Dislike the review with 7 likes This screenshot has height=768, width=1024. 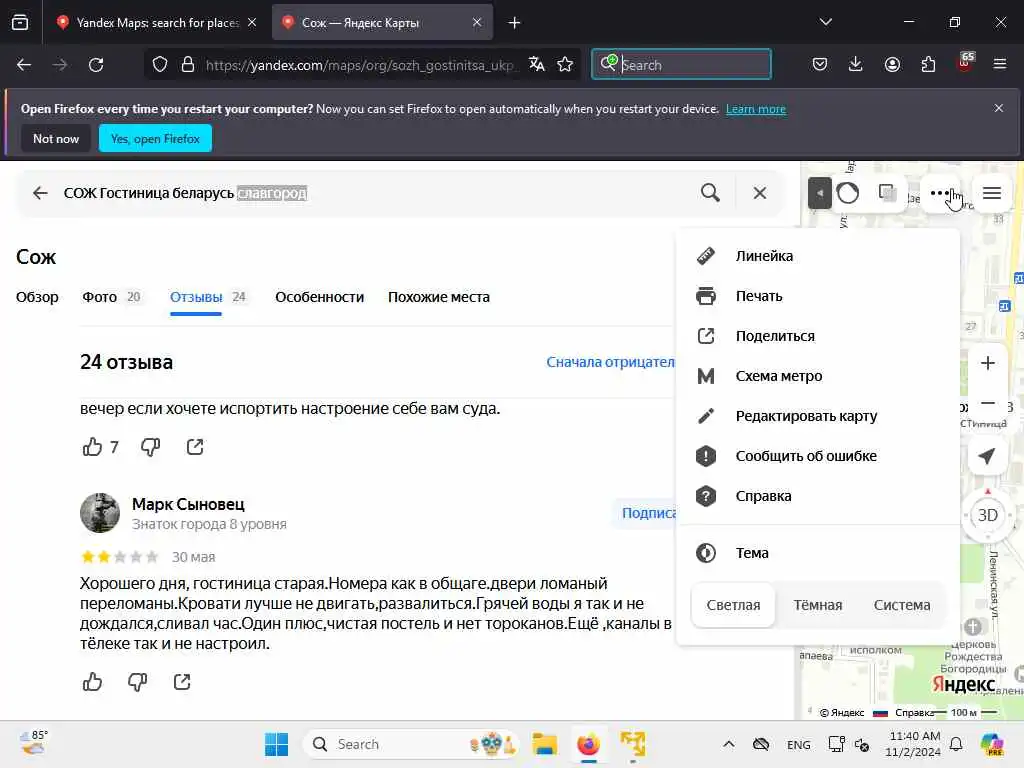[150, 447]
